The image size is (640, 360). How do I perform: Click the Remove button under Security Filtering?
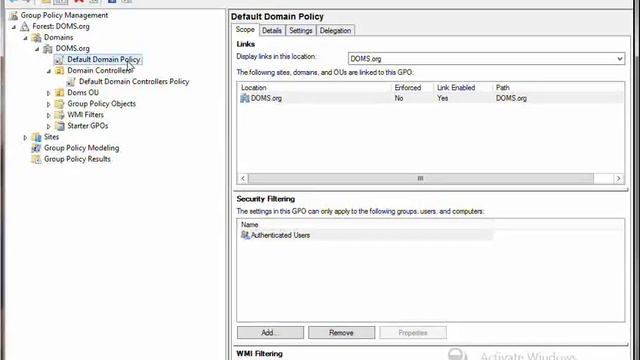point(341,333)
